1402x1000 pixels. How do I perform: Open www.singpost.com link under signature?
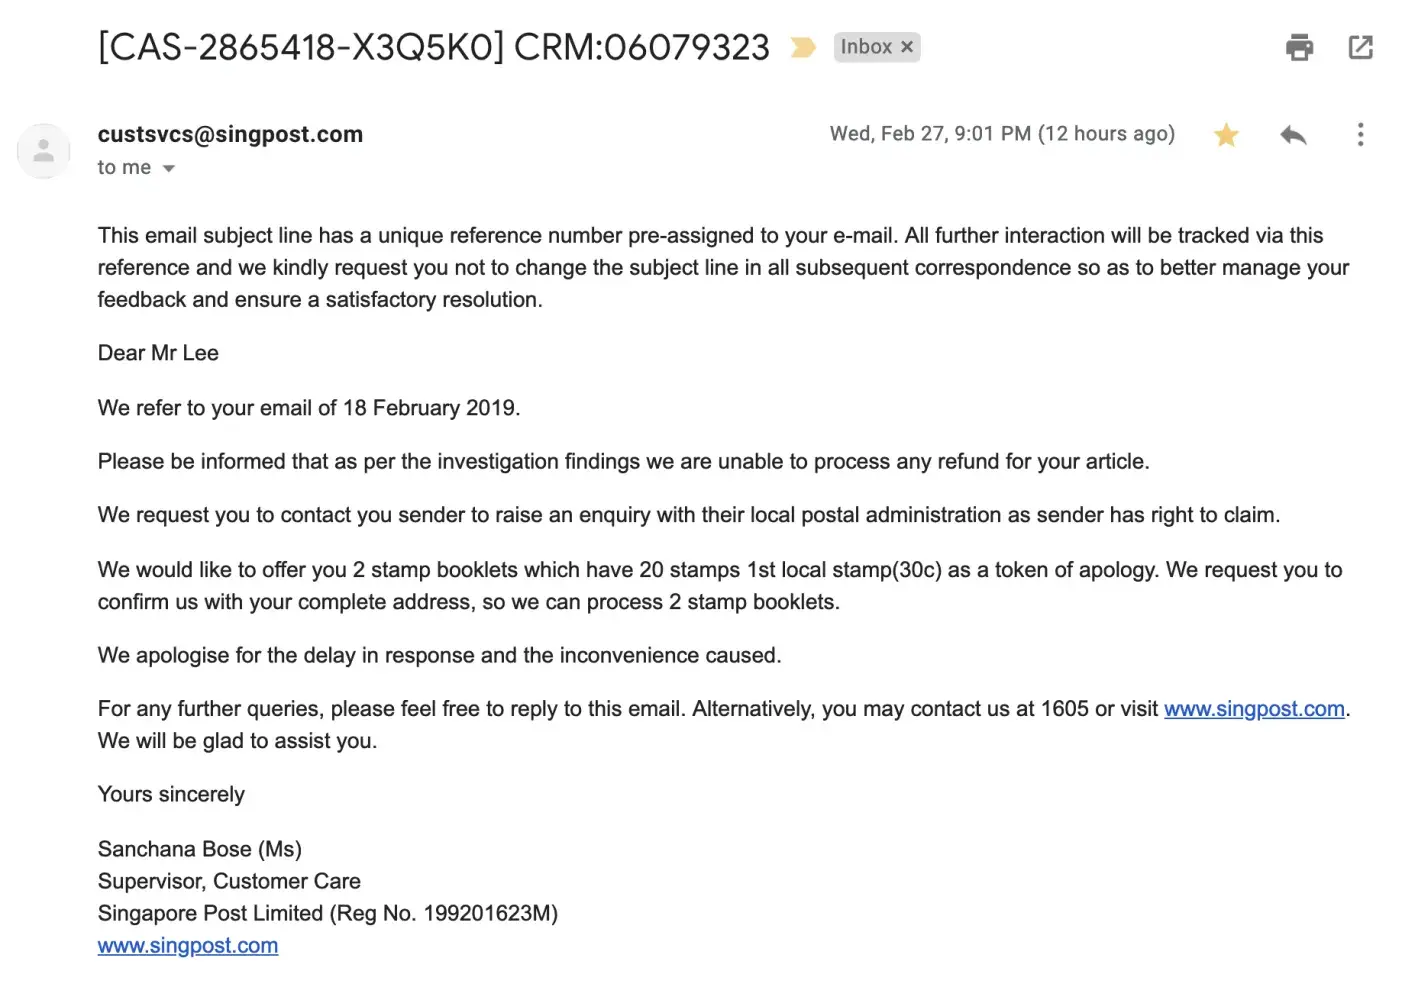coord(188,946)
